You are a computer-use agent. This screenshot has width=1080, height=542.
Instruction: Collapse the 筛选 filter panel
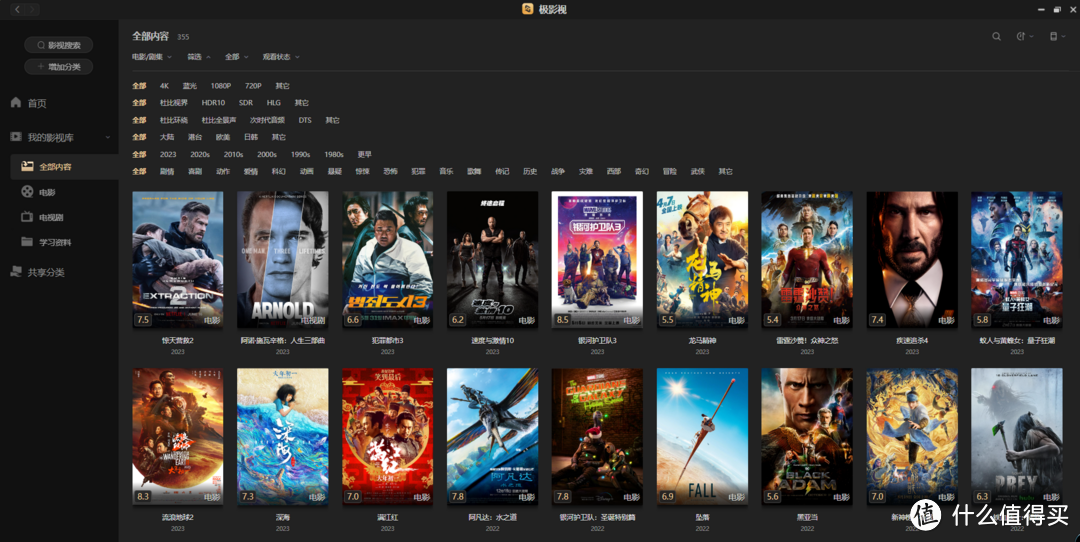point(198,57)
